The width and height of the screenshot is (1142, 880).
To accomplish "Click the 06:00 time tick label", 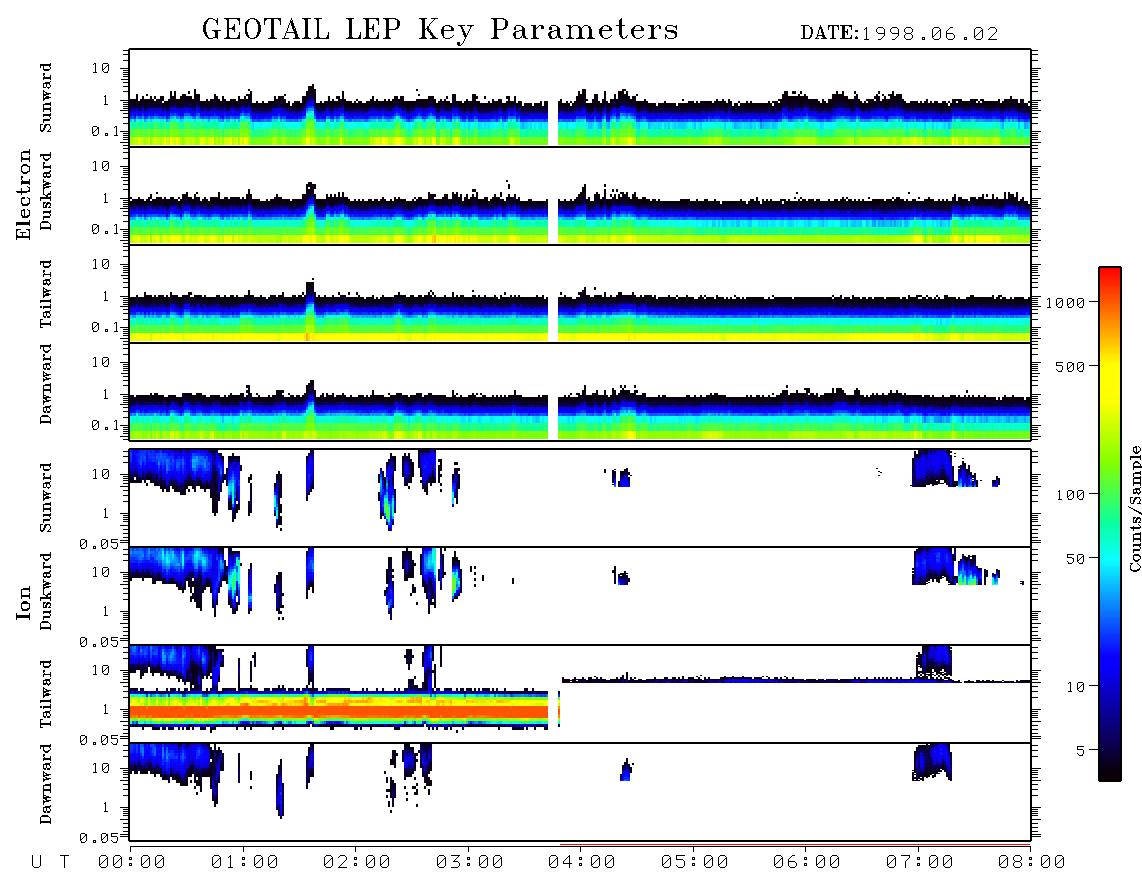I will 807,862.
